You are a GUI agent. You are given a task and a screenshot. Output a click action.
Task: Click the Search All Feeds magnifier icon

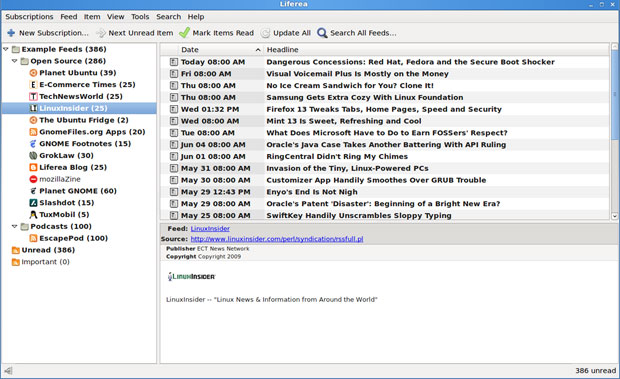[322, 33]
